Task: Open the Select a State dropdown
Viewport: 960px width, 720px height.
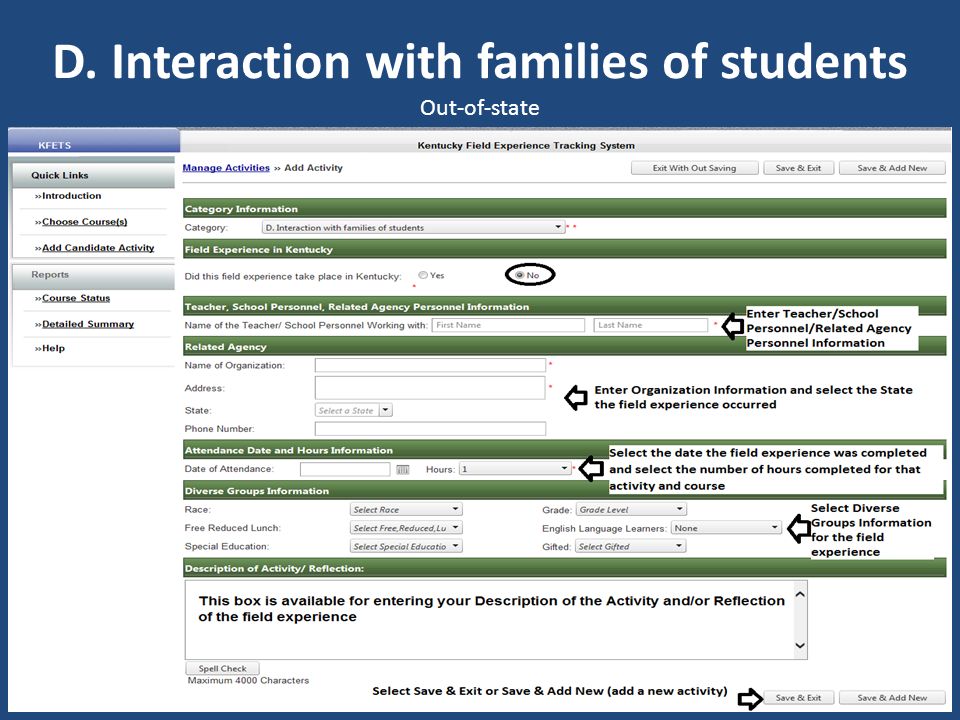Action: pyautogui.click(x=353, y=410)
